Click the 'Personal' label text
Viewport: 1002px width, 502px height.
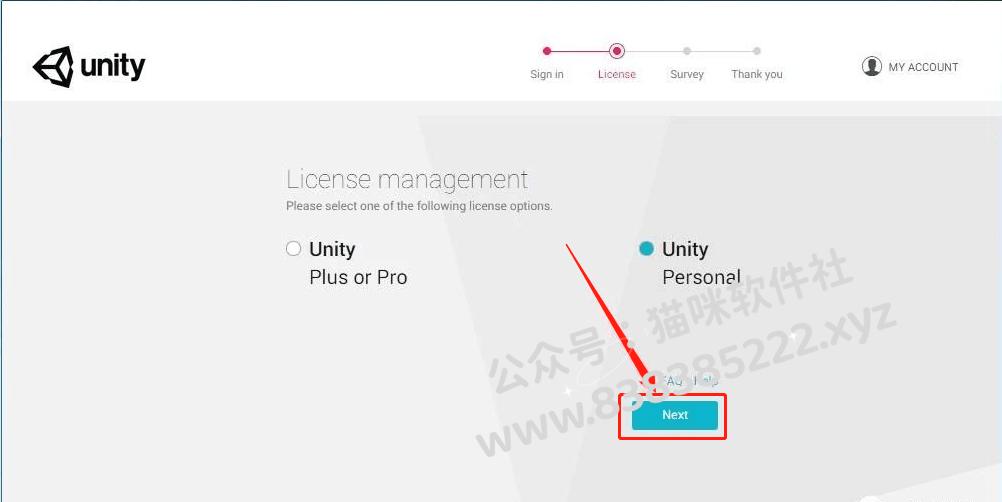702,277
